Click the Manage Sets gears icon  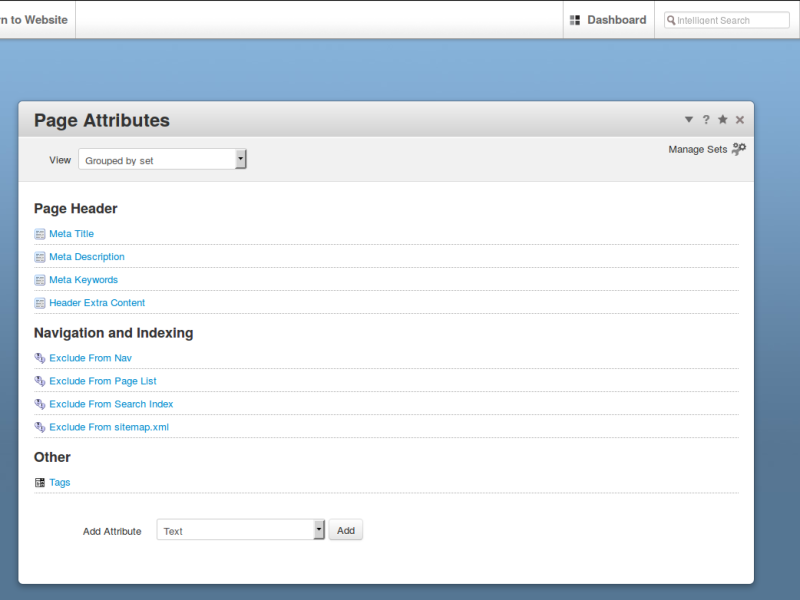(739, 148)
